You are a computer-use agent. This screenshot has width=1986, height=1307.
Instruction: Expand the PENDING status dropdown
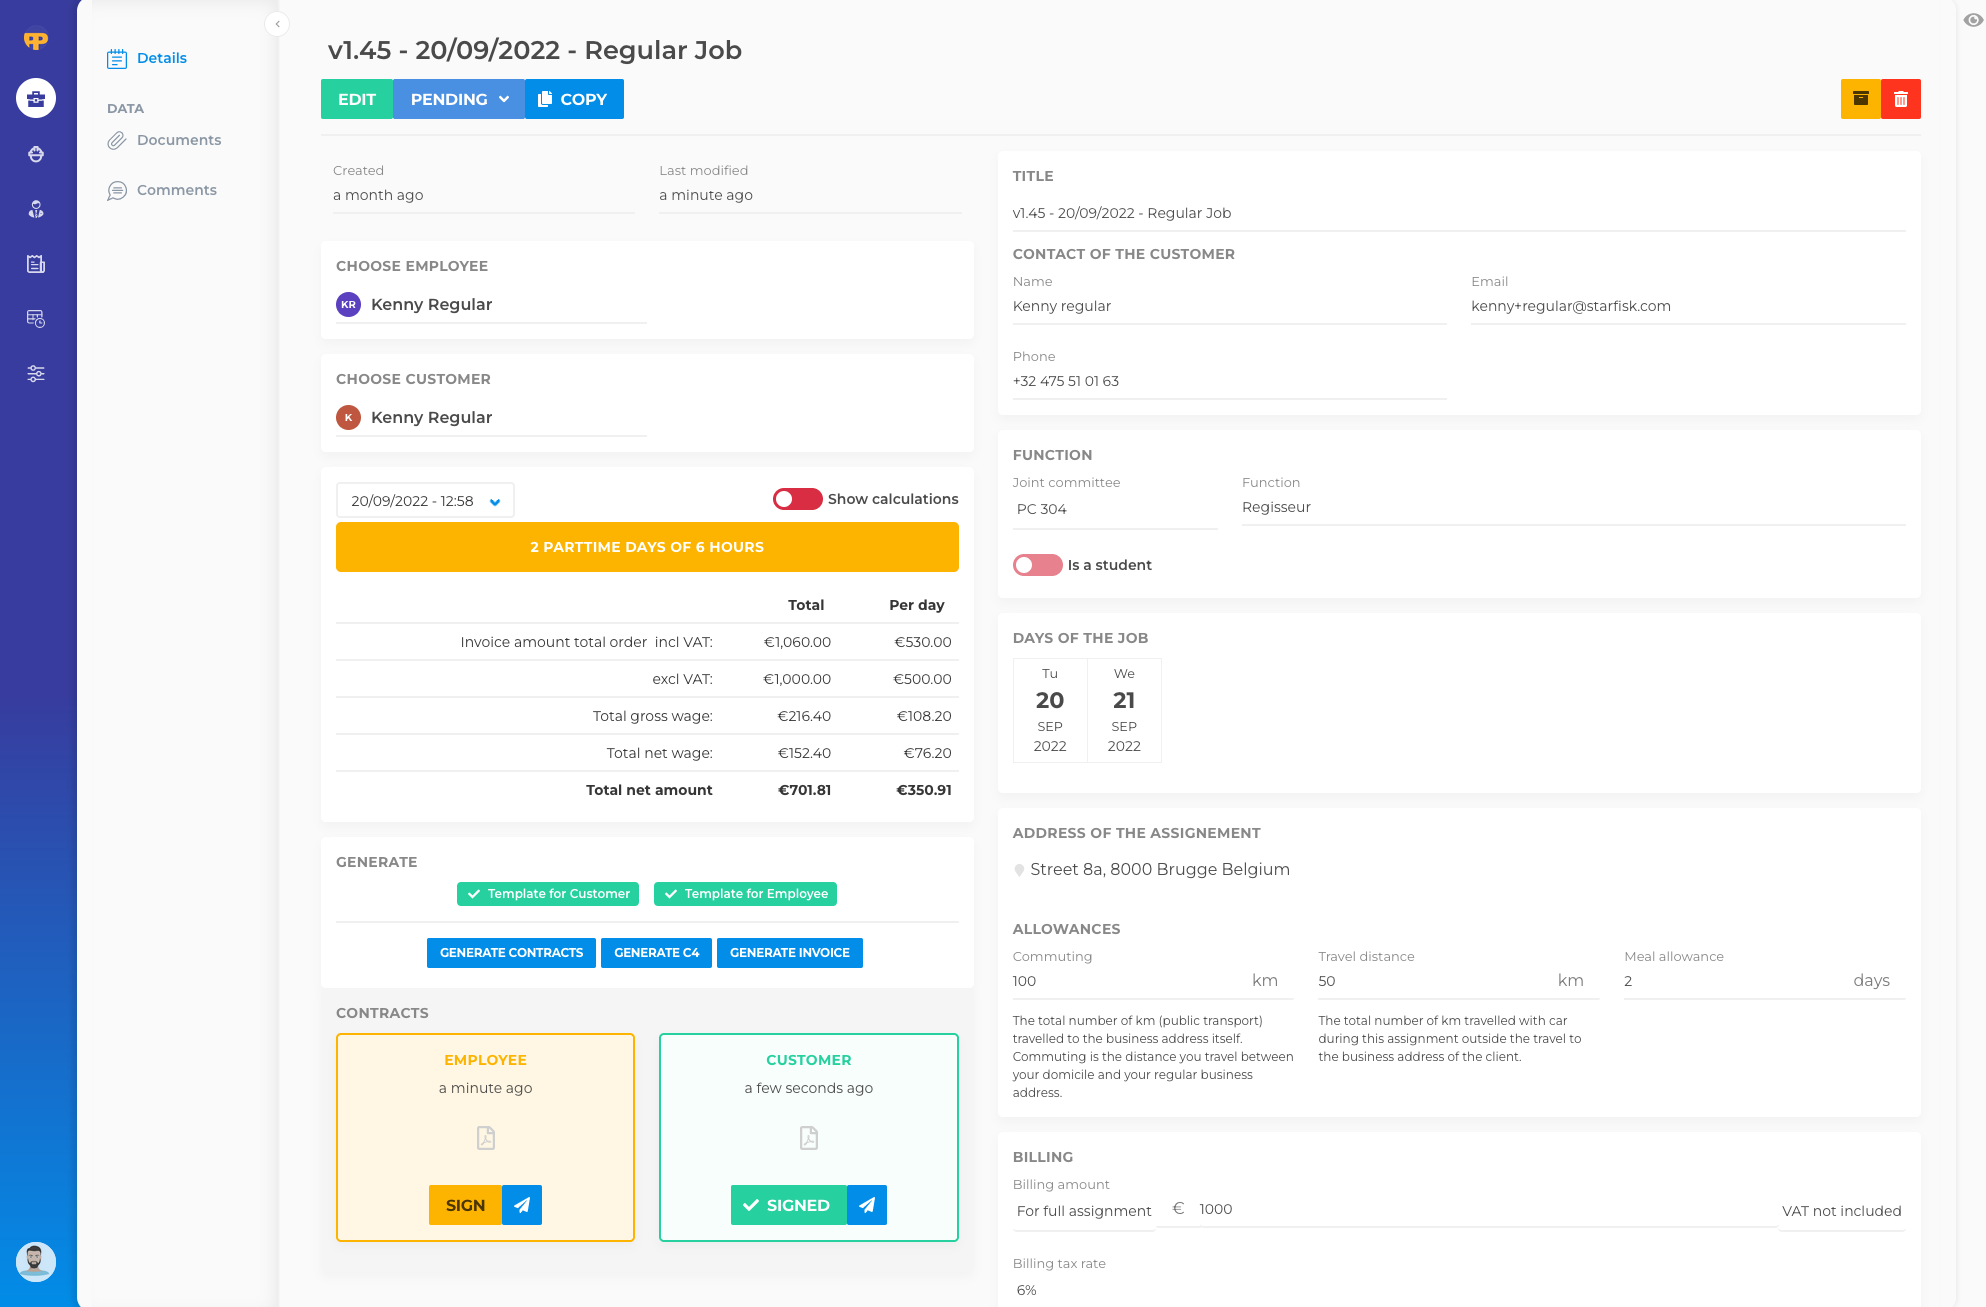pos(459,99)
